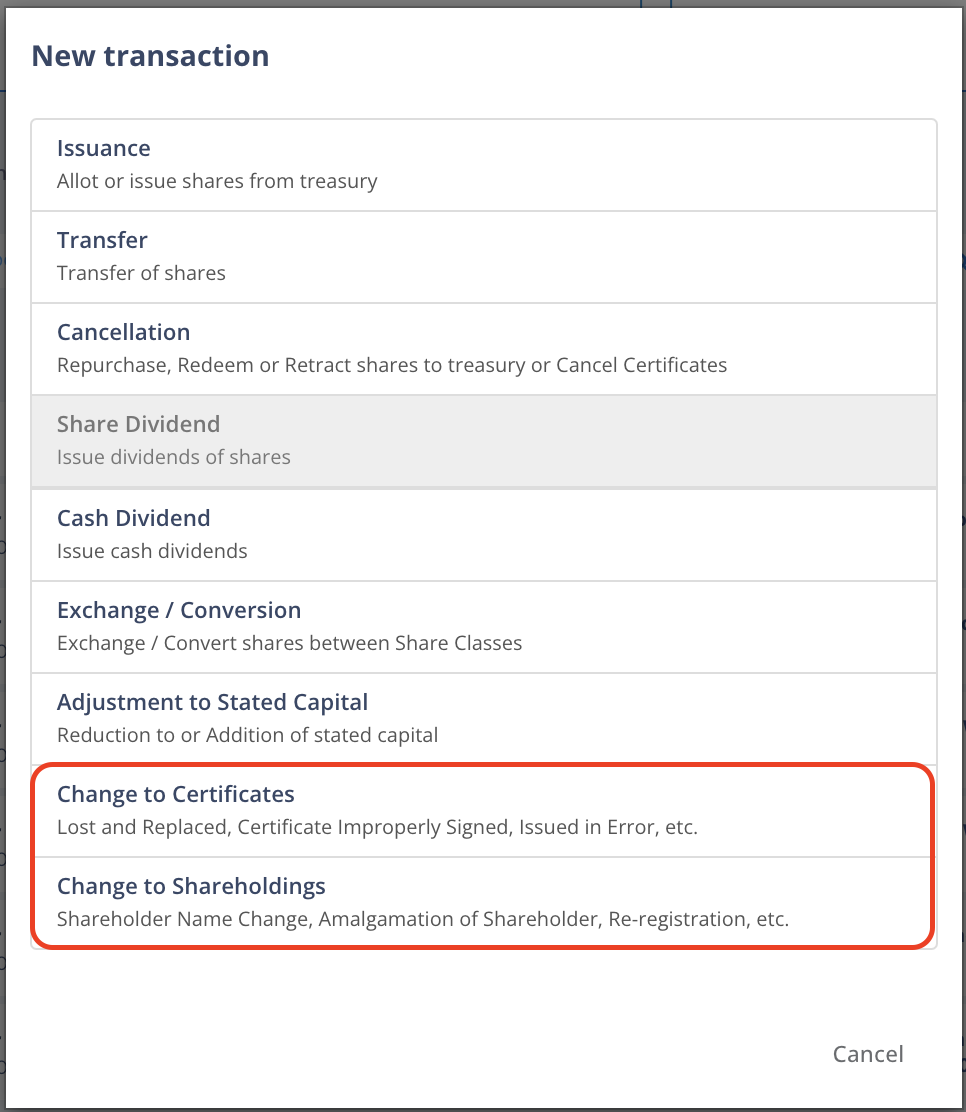This screenshot has height=1112, width=966.
Task: Click the 'Transfer of shares' description
Action: point(141,274)
